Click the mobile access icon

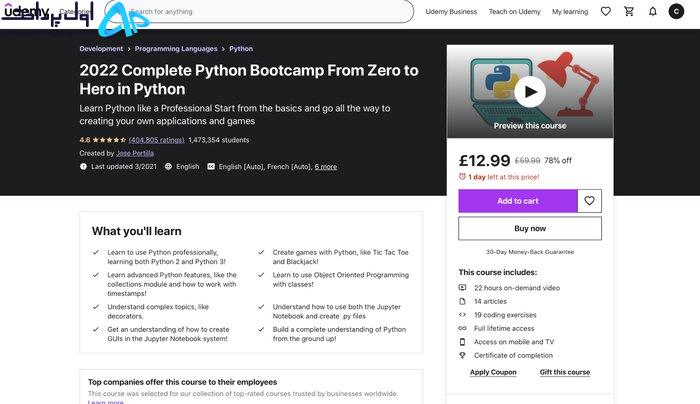click(462, 342)
